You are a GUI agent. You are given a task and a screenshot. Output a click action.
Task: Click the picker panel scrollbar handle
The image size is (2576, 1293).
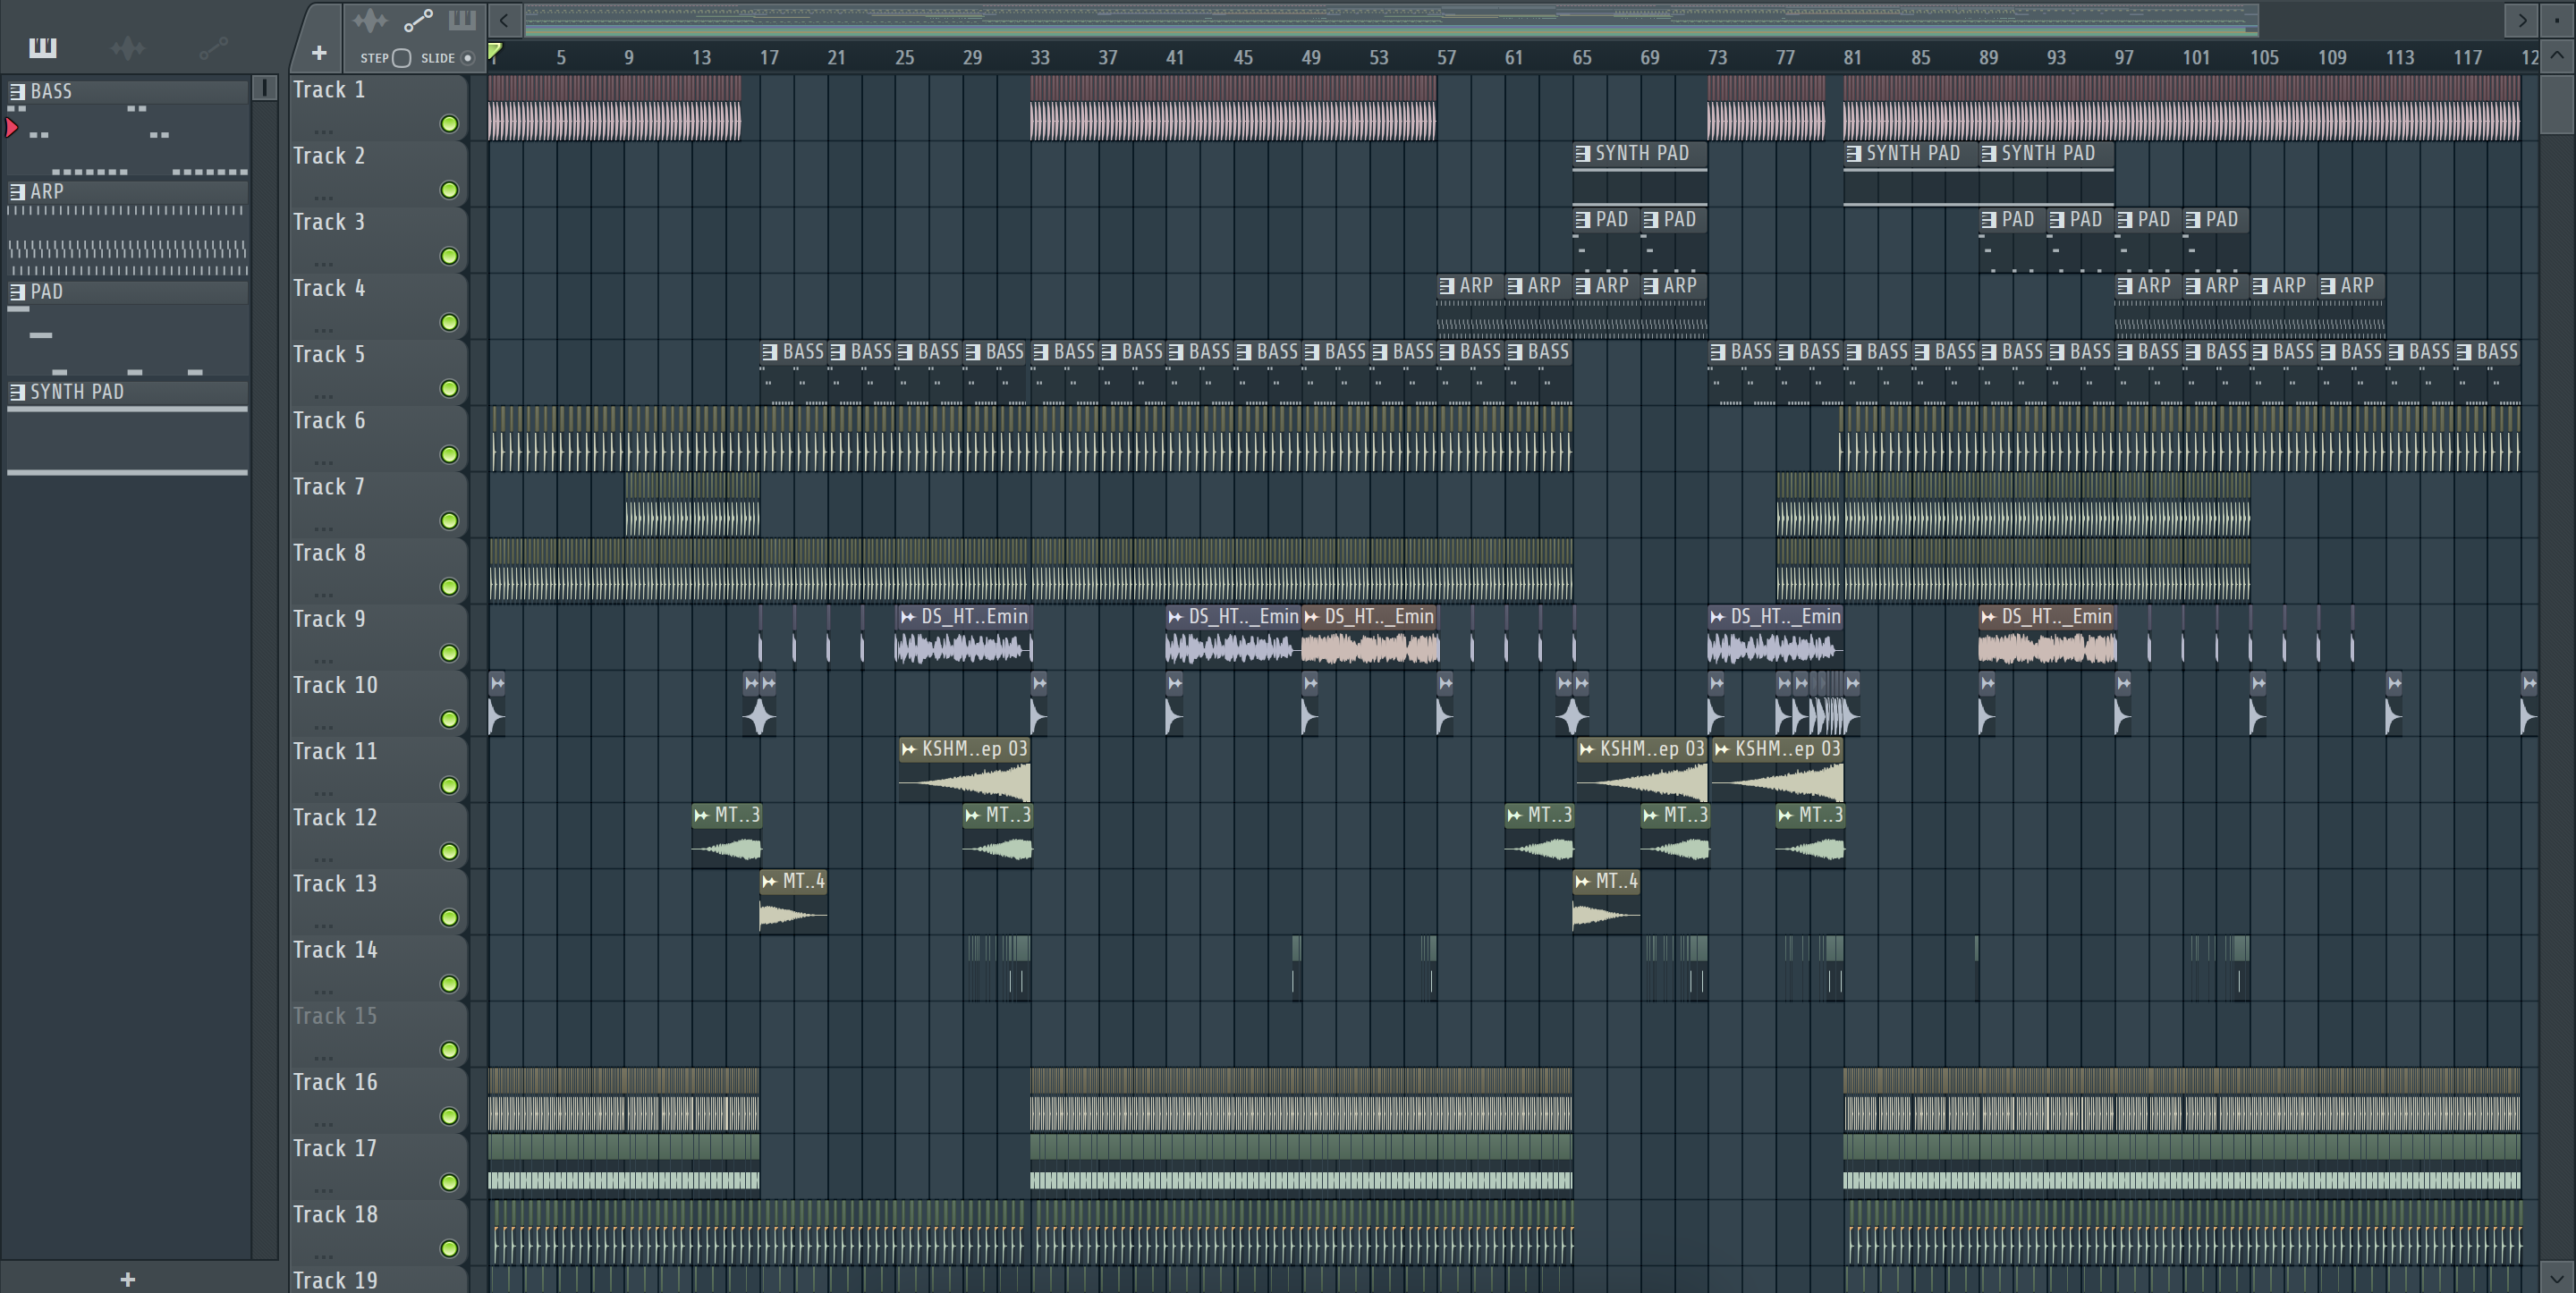point(265,88)
